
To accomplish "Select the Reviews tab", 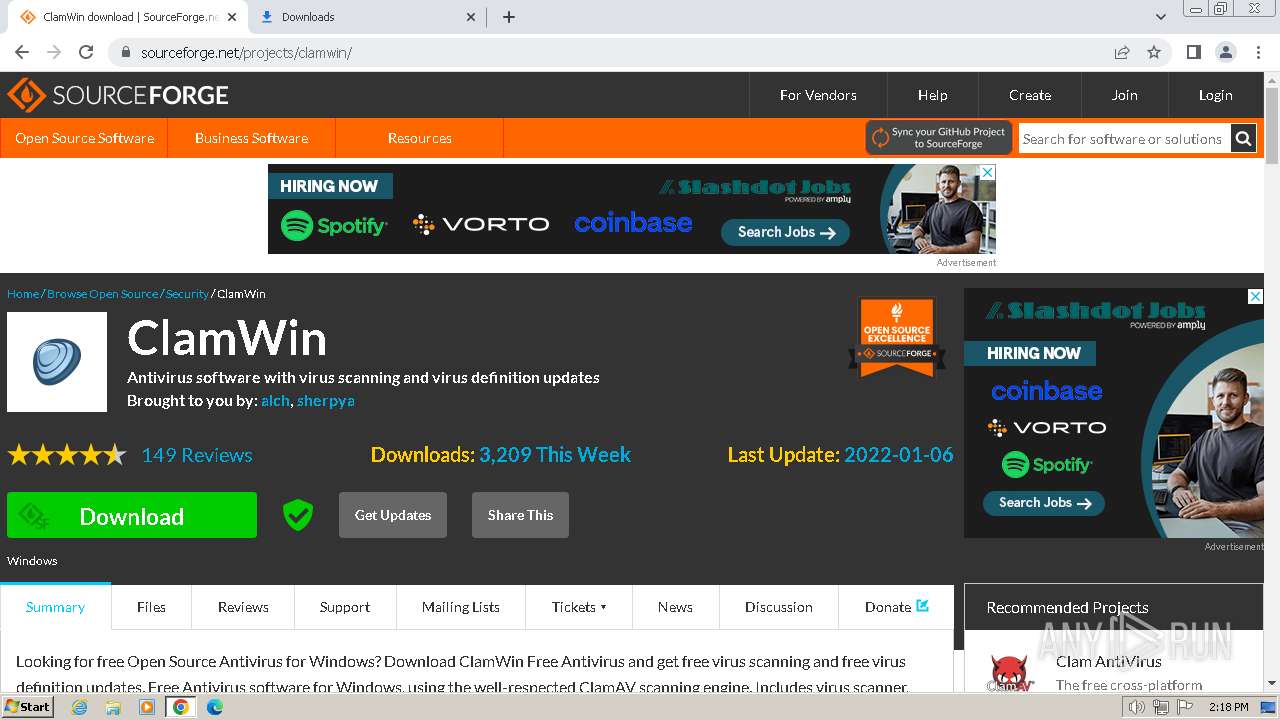I will (243, 607).
